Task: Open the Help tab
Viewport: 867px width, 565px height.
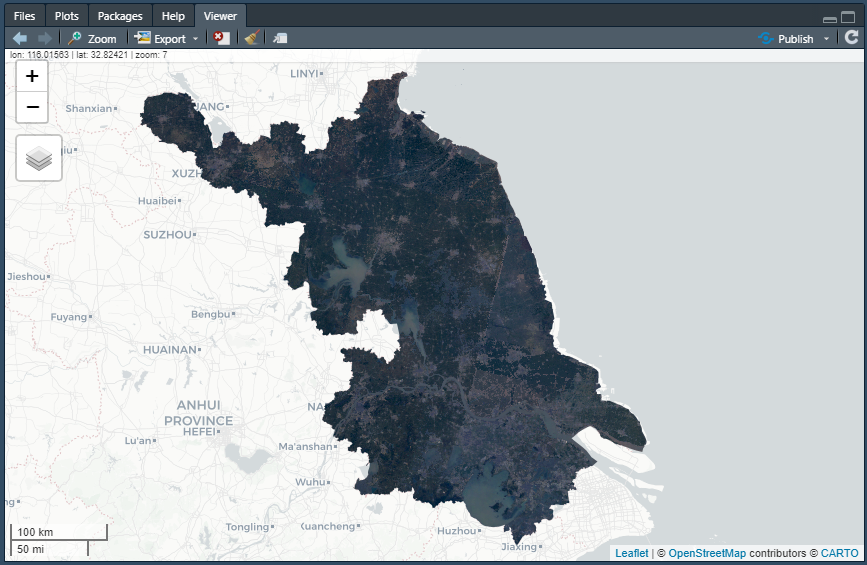Action: click(x=173, y=16)
